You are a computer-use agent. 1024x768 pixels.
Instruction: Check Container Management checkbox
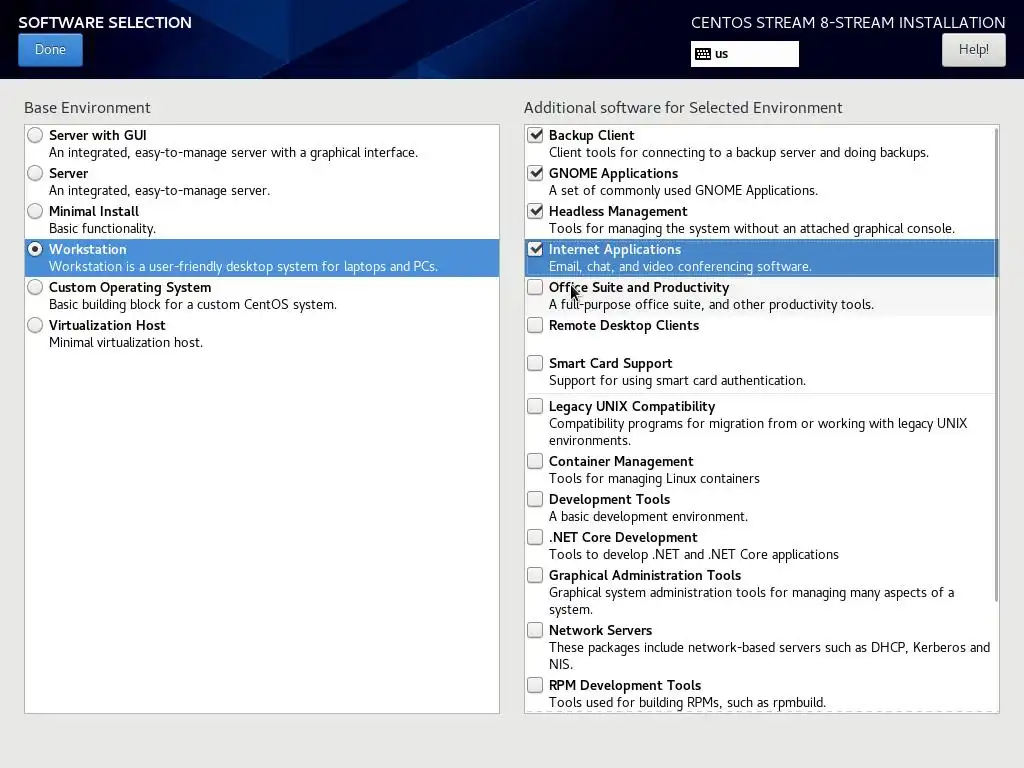[x=535, y=460]
